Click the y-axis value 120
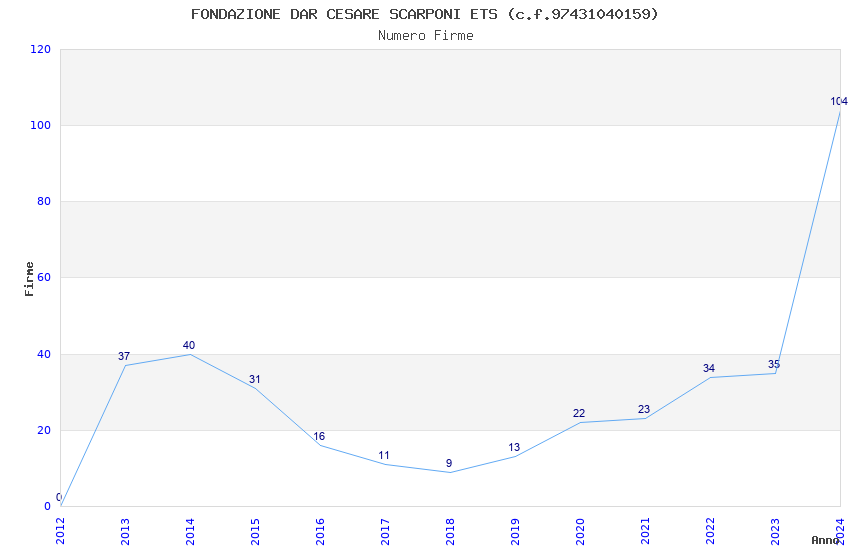850x550 pixels. click(41, 49)
